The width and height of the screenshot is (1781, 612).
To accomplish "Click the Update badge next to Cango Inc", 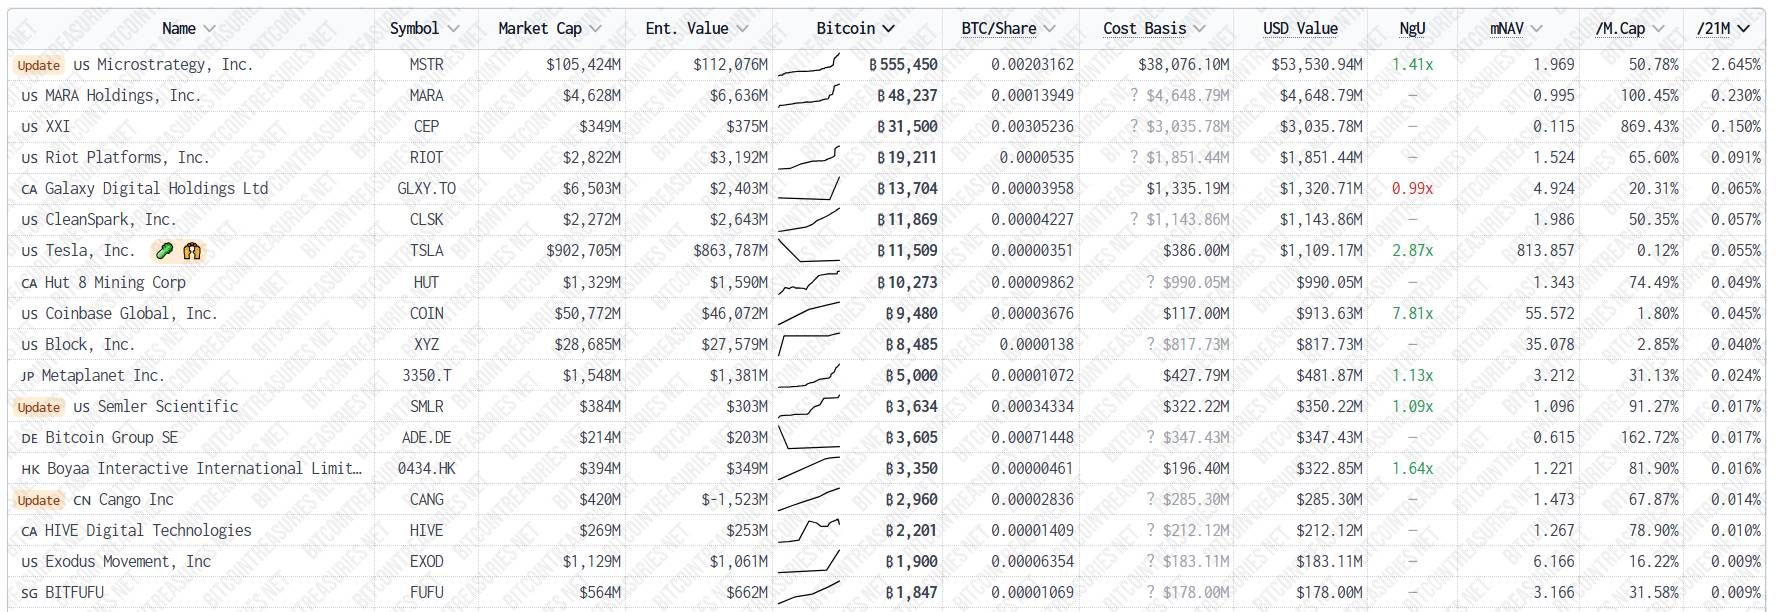I will click(x=39, y=500).
